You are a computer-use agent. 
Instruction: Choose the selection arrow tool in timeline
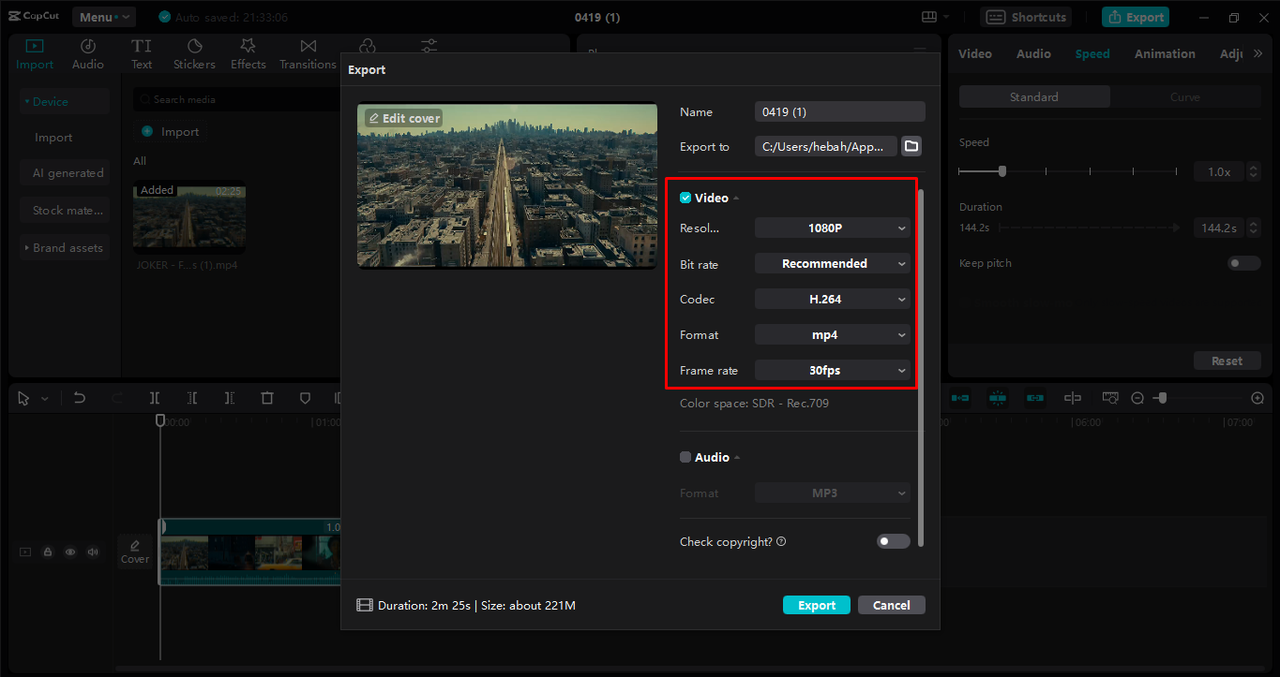(x=24, y=398)
